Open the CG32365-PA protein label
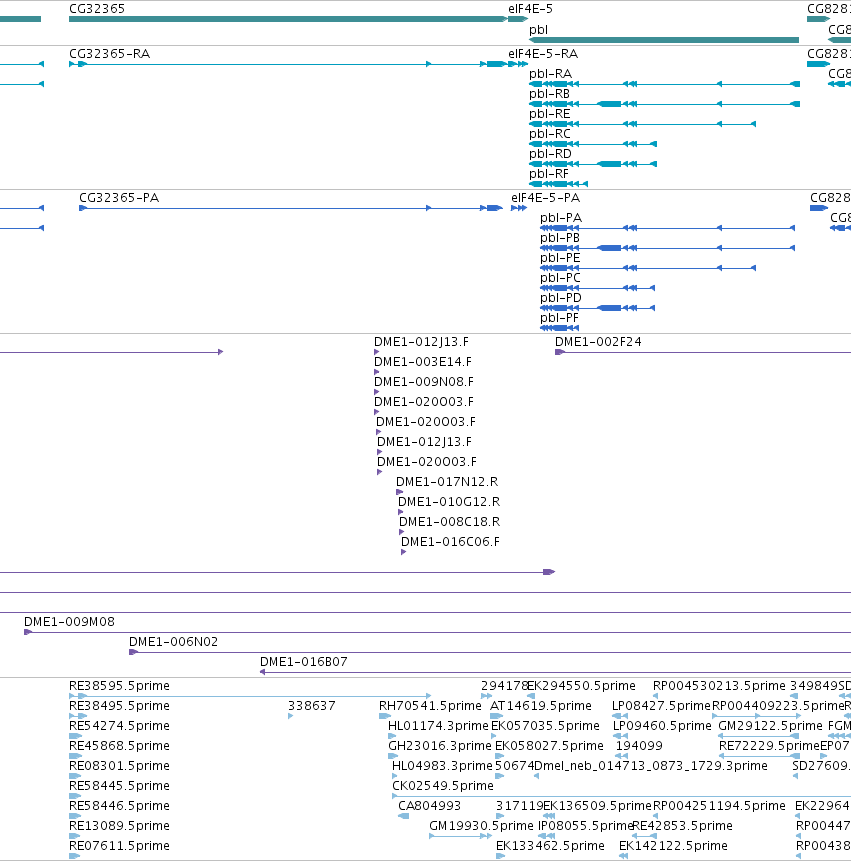 click(x=119, y=198)
